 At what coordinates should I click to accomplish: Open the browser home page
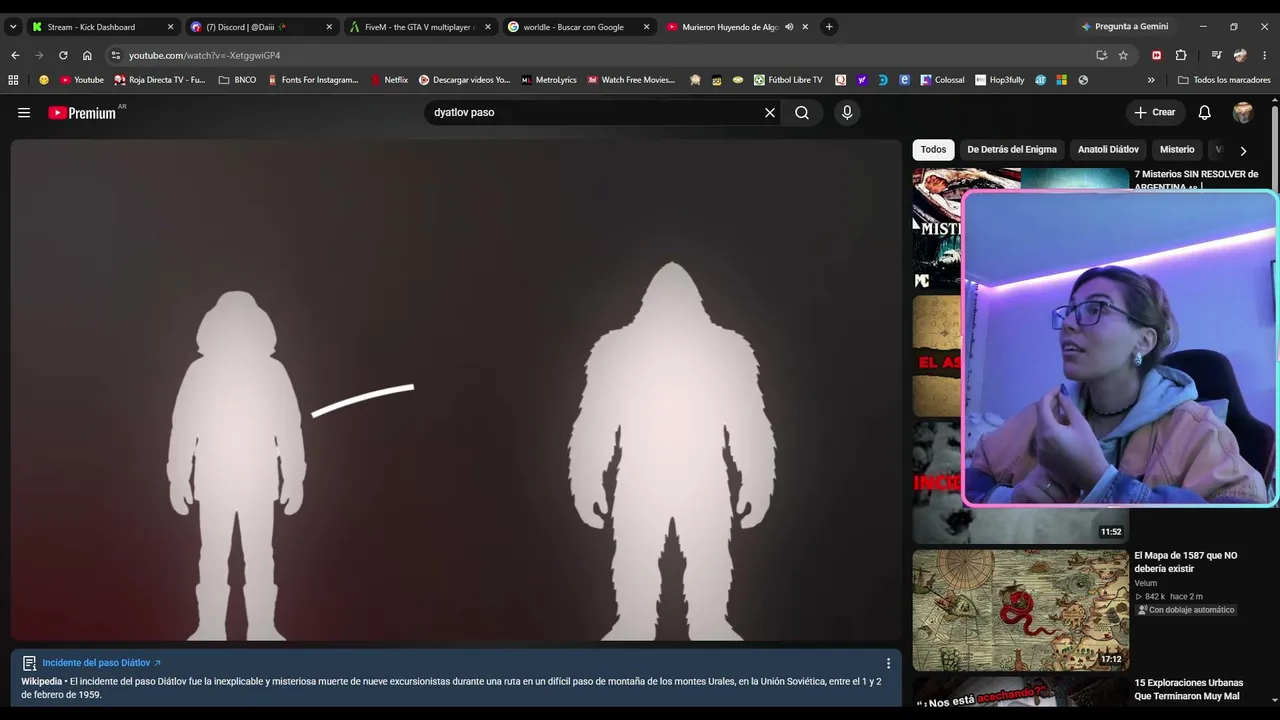(x=87, y=55)
